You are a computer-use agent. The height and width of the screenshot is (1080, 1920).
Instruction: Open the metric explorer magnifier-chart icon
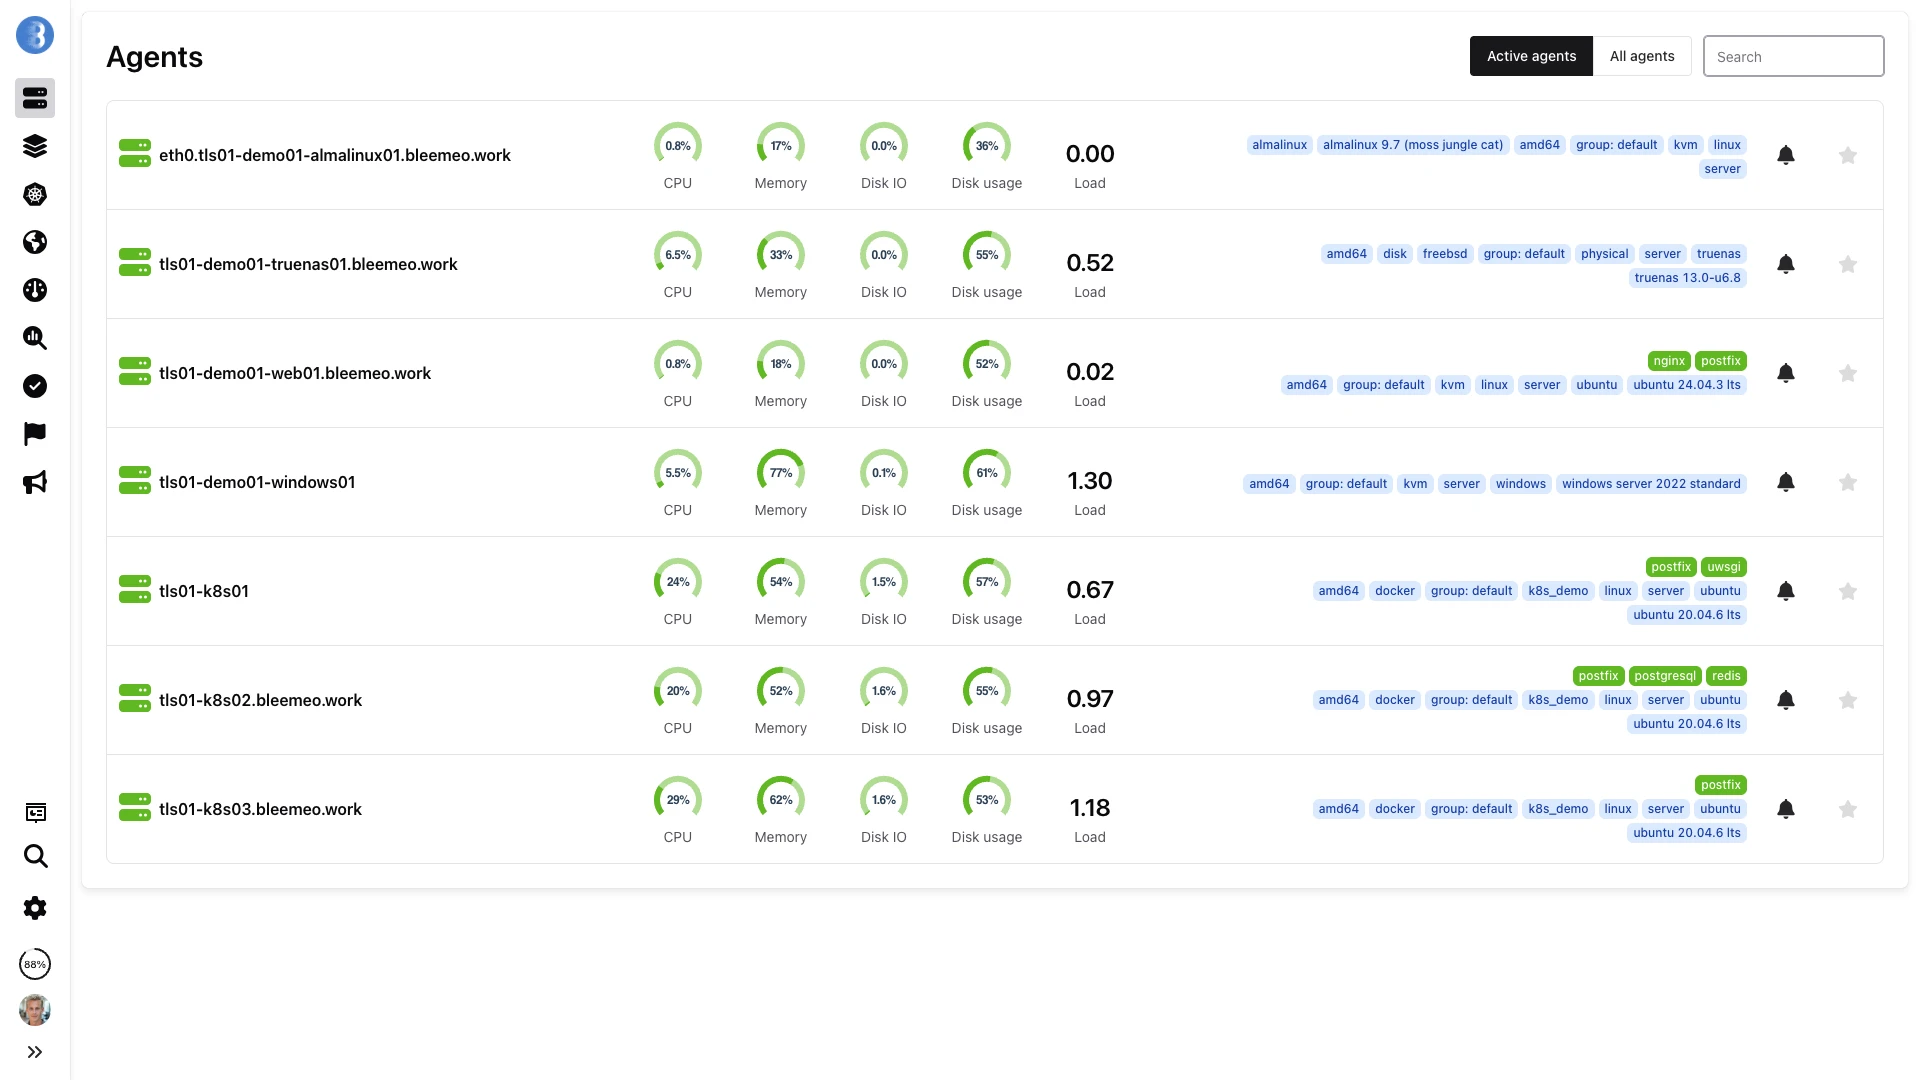pyautogui.click(x=35, y=338)
